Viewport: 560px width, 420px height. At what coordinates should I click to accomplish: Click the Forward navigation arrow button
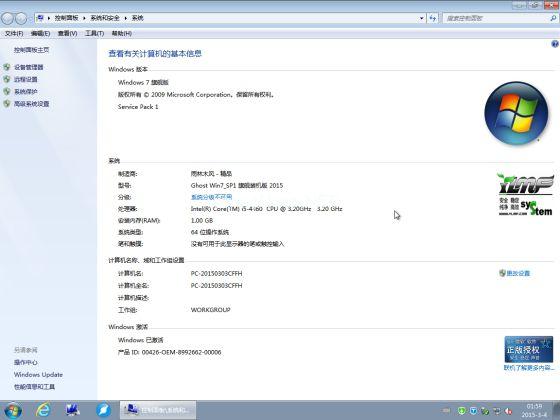21,18
